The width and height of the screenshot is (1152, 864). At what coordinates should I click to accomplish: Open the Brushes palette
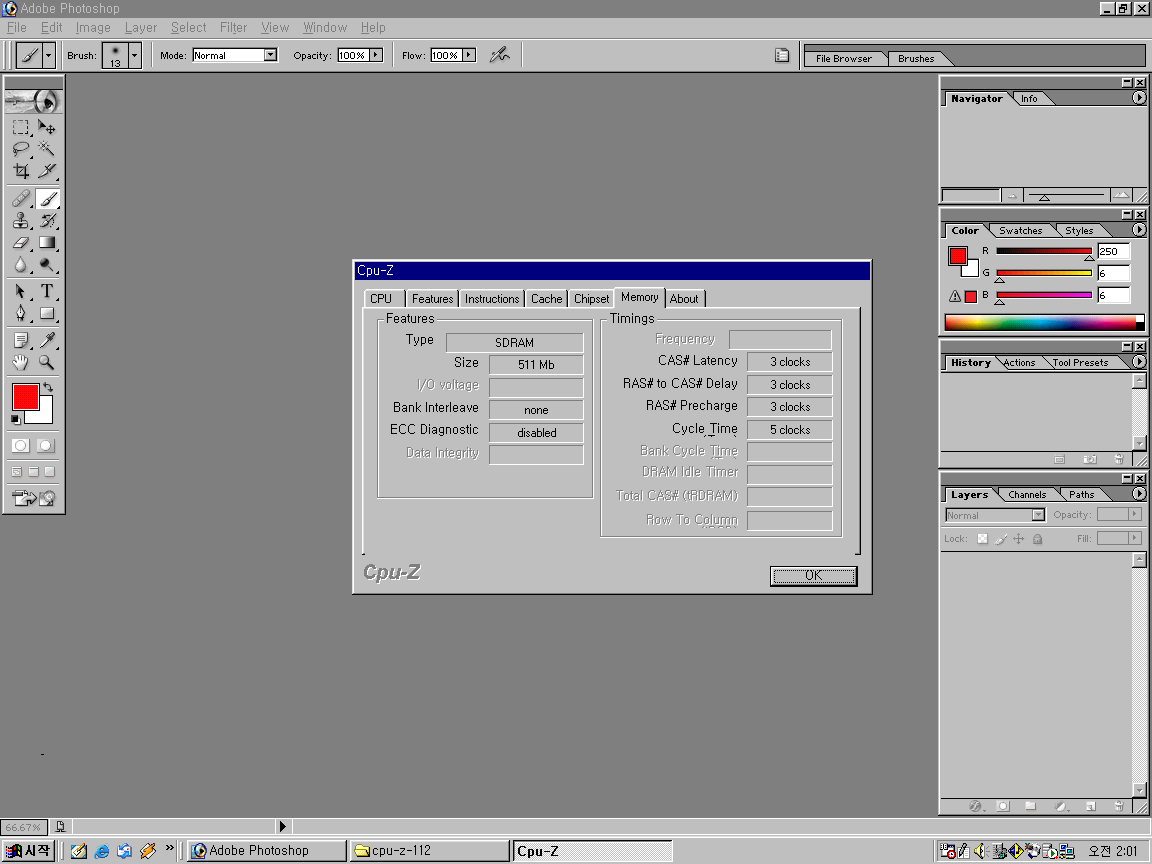point(915,59)
